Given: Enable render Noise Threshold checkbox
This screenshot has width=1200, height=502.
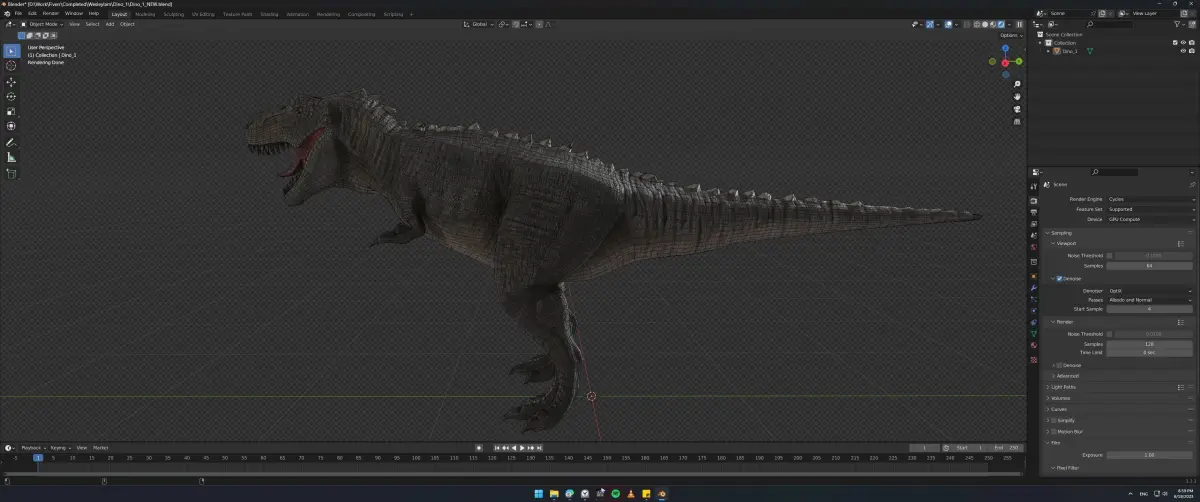Looking at the screenshot, I should [x=1109, y=334].
